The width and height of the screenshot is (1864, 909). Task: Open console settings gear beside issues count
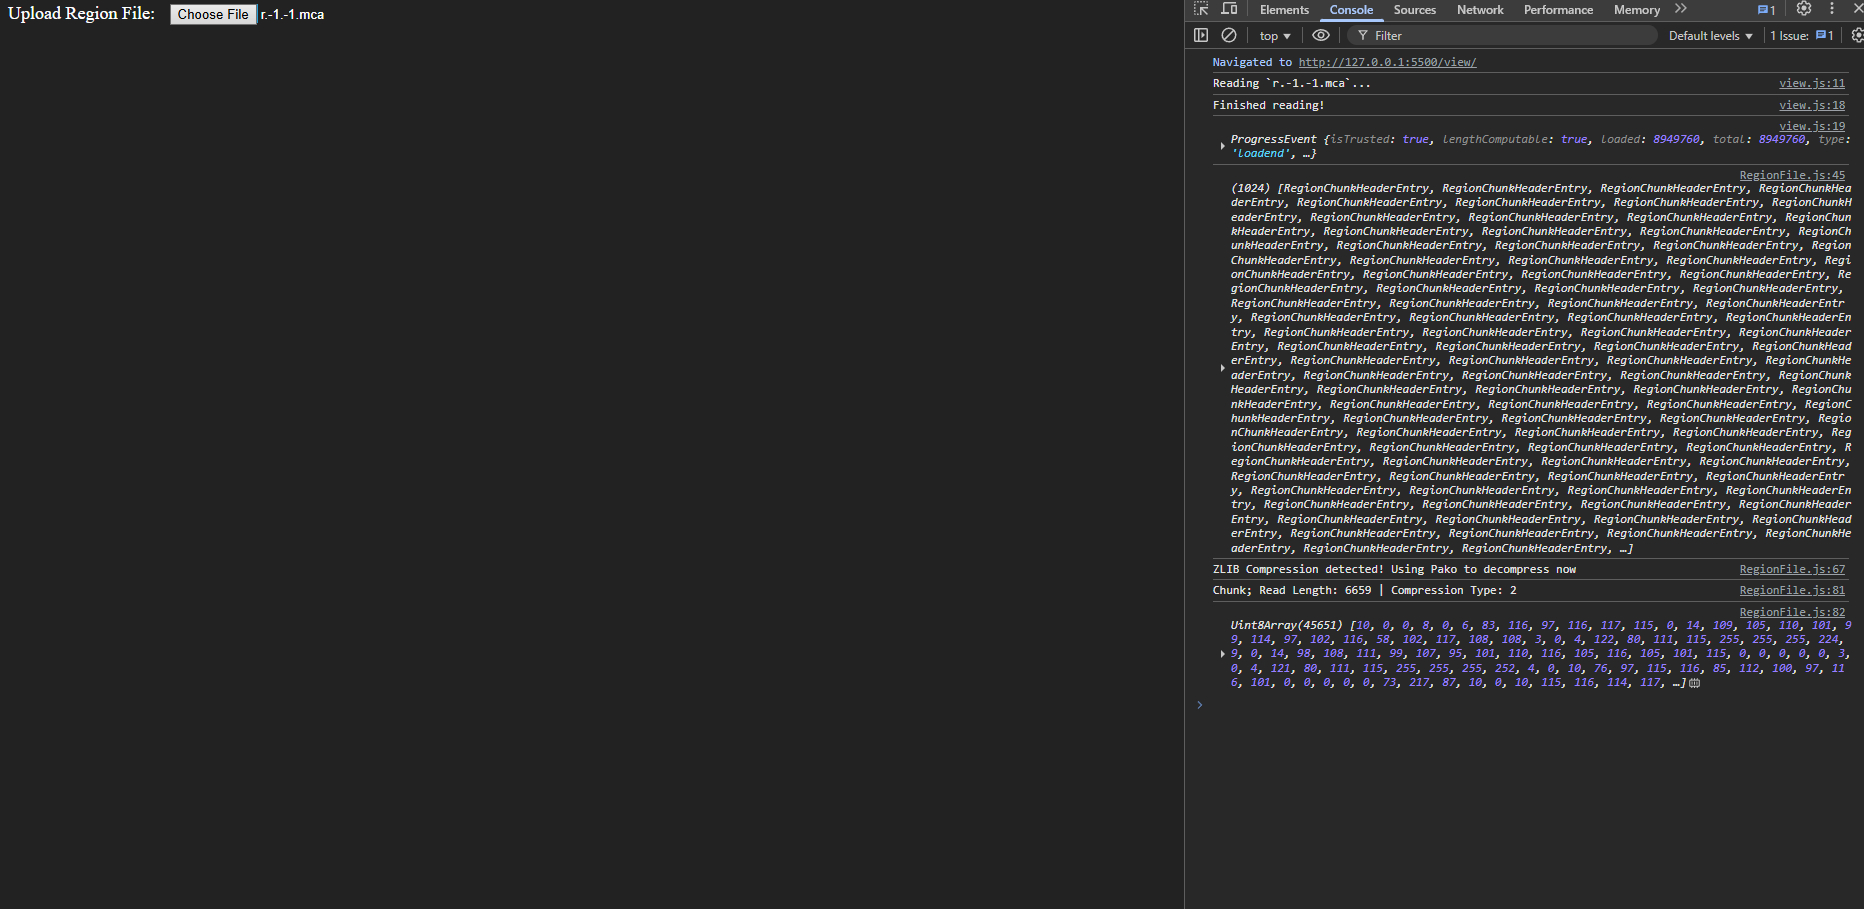coord(1856,35)
